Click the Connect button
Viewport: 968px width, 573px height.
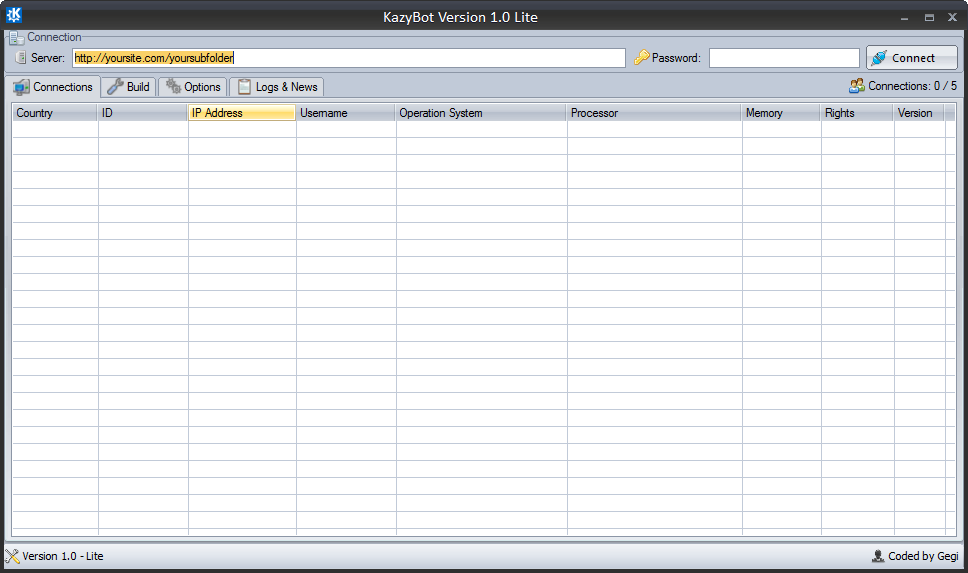(x=911, y=58)
